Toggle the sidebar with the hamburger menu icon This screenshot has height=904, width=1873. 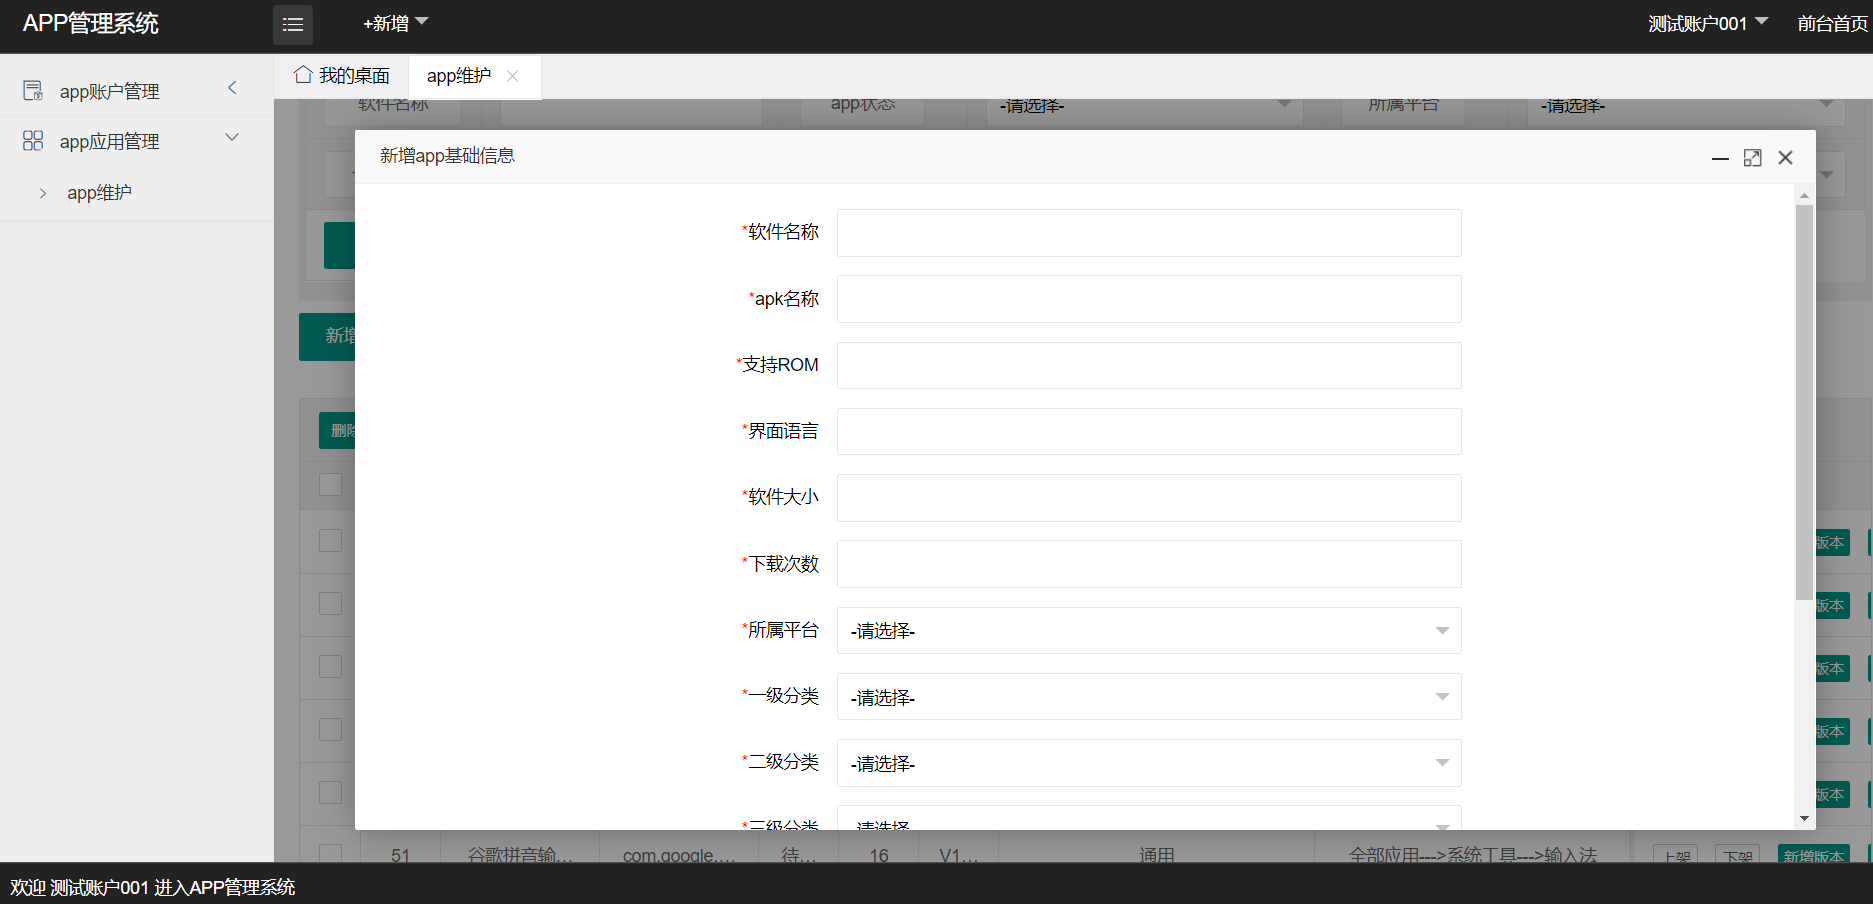tap(293, 24)
